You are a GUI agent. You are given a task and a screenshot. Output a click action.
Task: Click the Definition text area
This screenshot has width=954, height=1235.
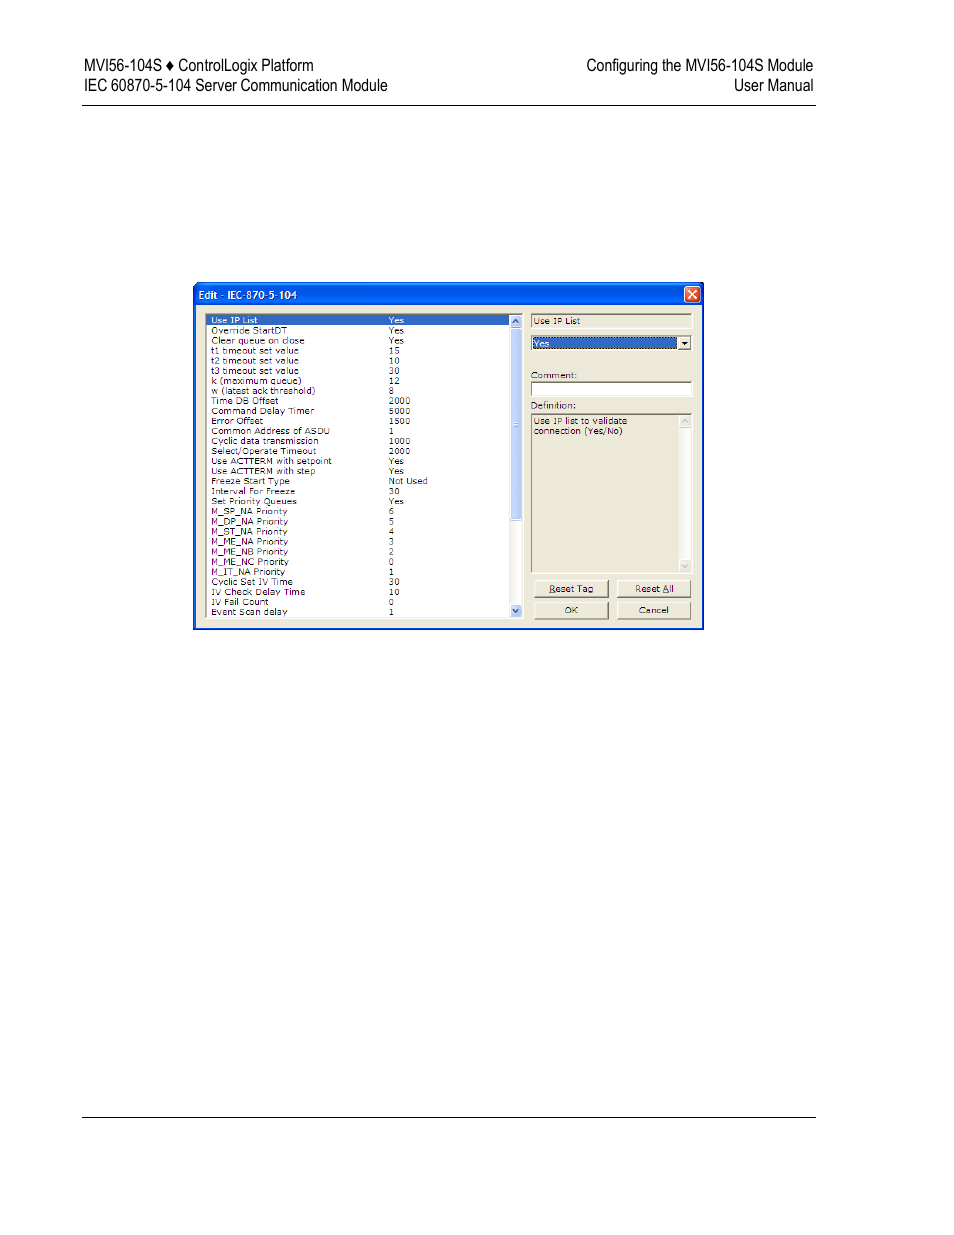[x=605, y=493]
